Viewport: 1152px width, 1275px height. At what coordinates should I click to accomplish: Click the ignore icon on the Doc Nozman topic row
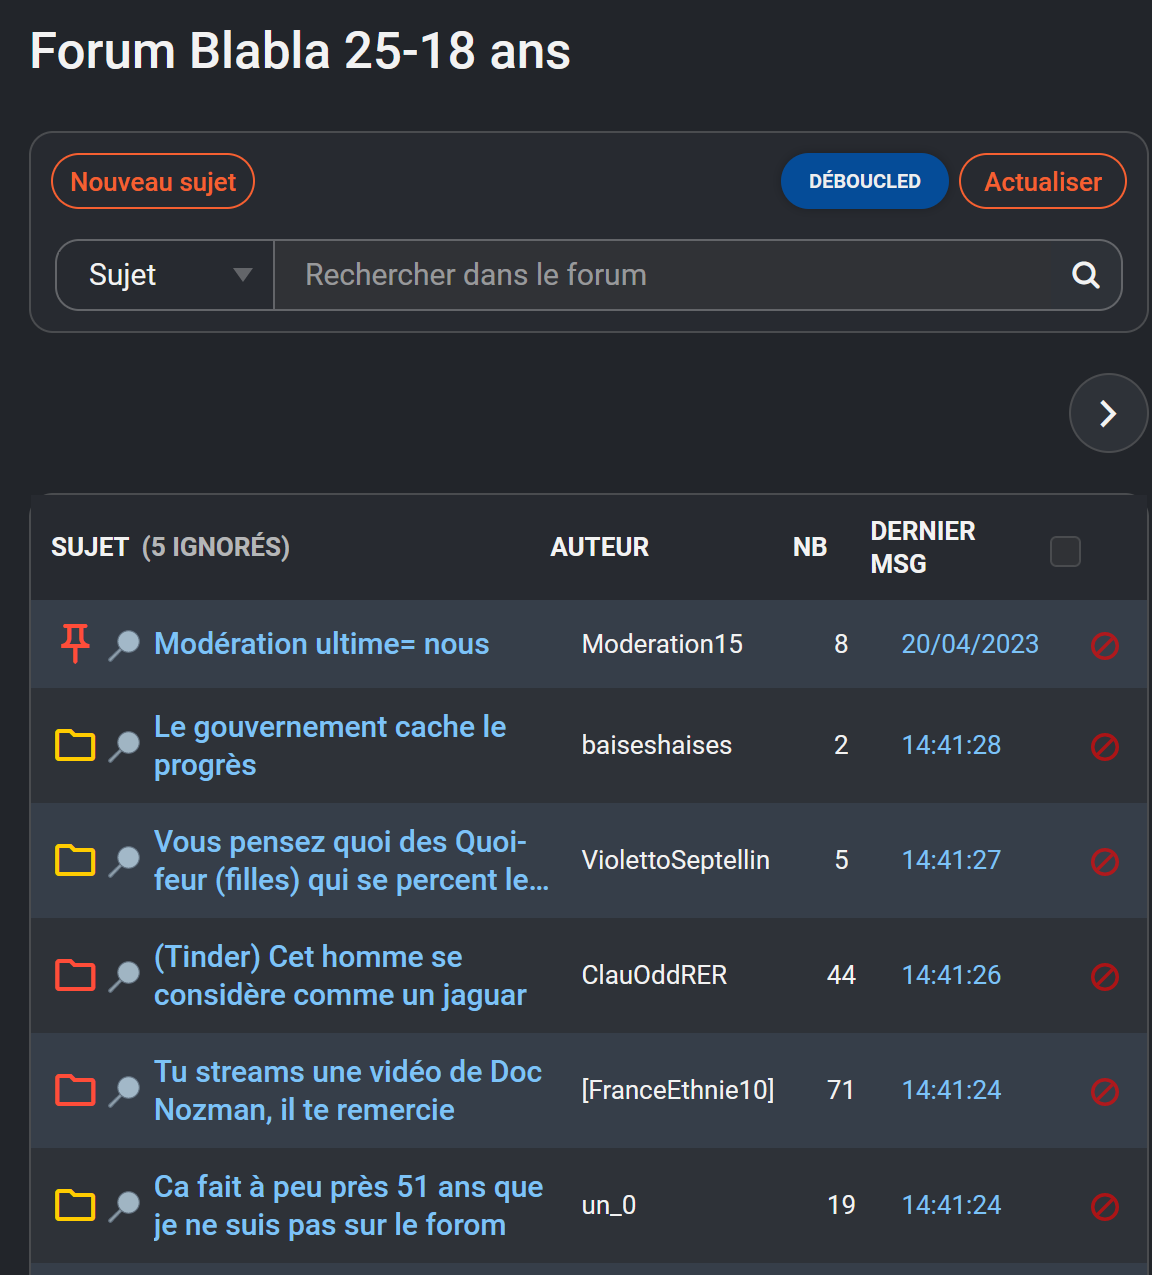tap(1104, 1091)
